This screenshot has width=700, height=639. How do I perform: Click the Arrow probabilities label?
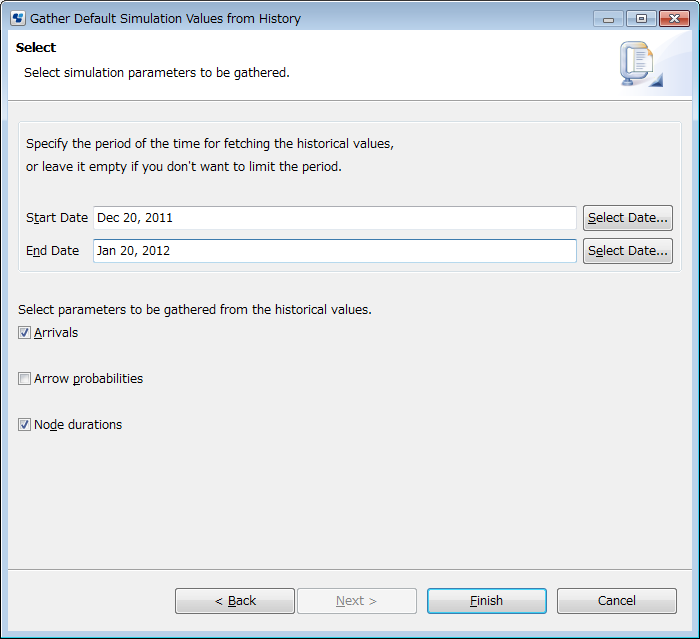tap(88, 379)
